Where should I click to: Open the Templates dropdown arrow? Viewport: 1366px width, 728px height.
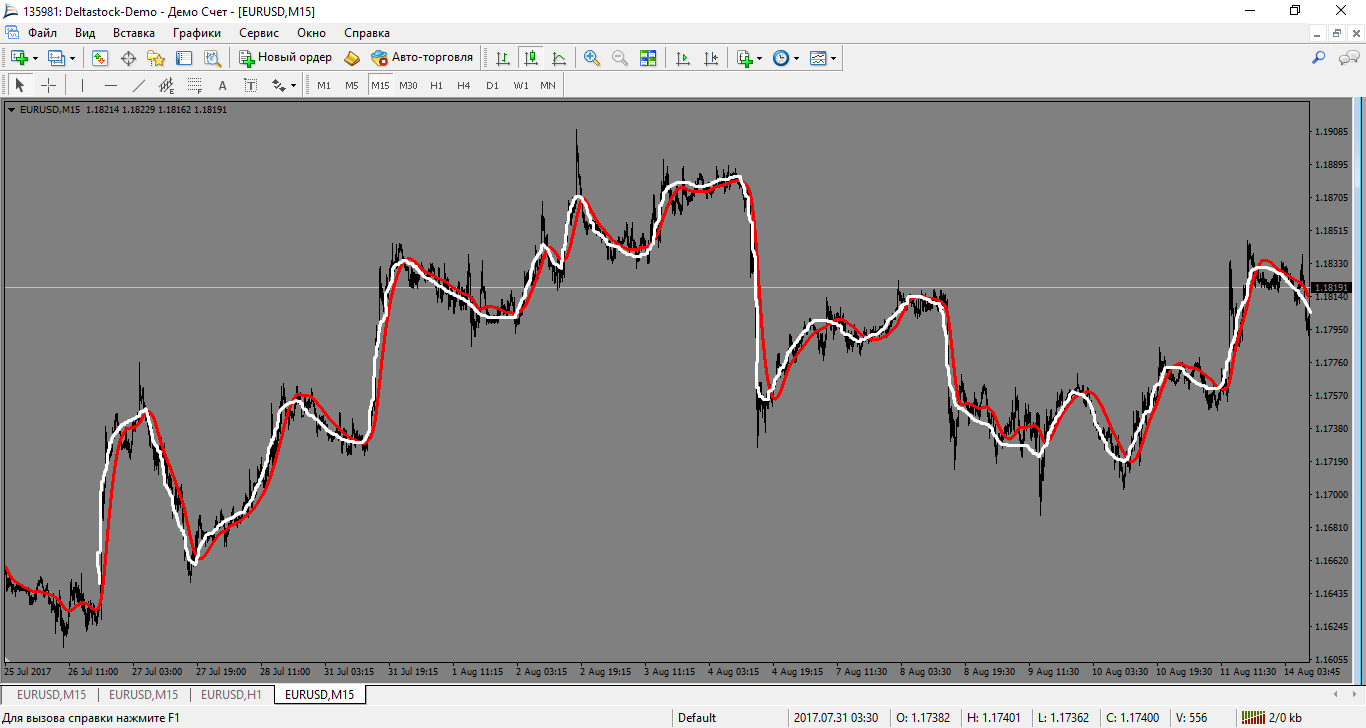pyautogui.click(x=834, y=58)
